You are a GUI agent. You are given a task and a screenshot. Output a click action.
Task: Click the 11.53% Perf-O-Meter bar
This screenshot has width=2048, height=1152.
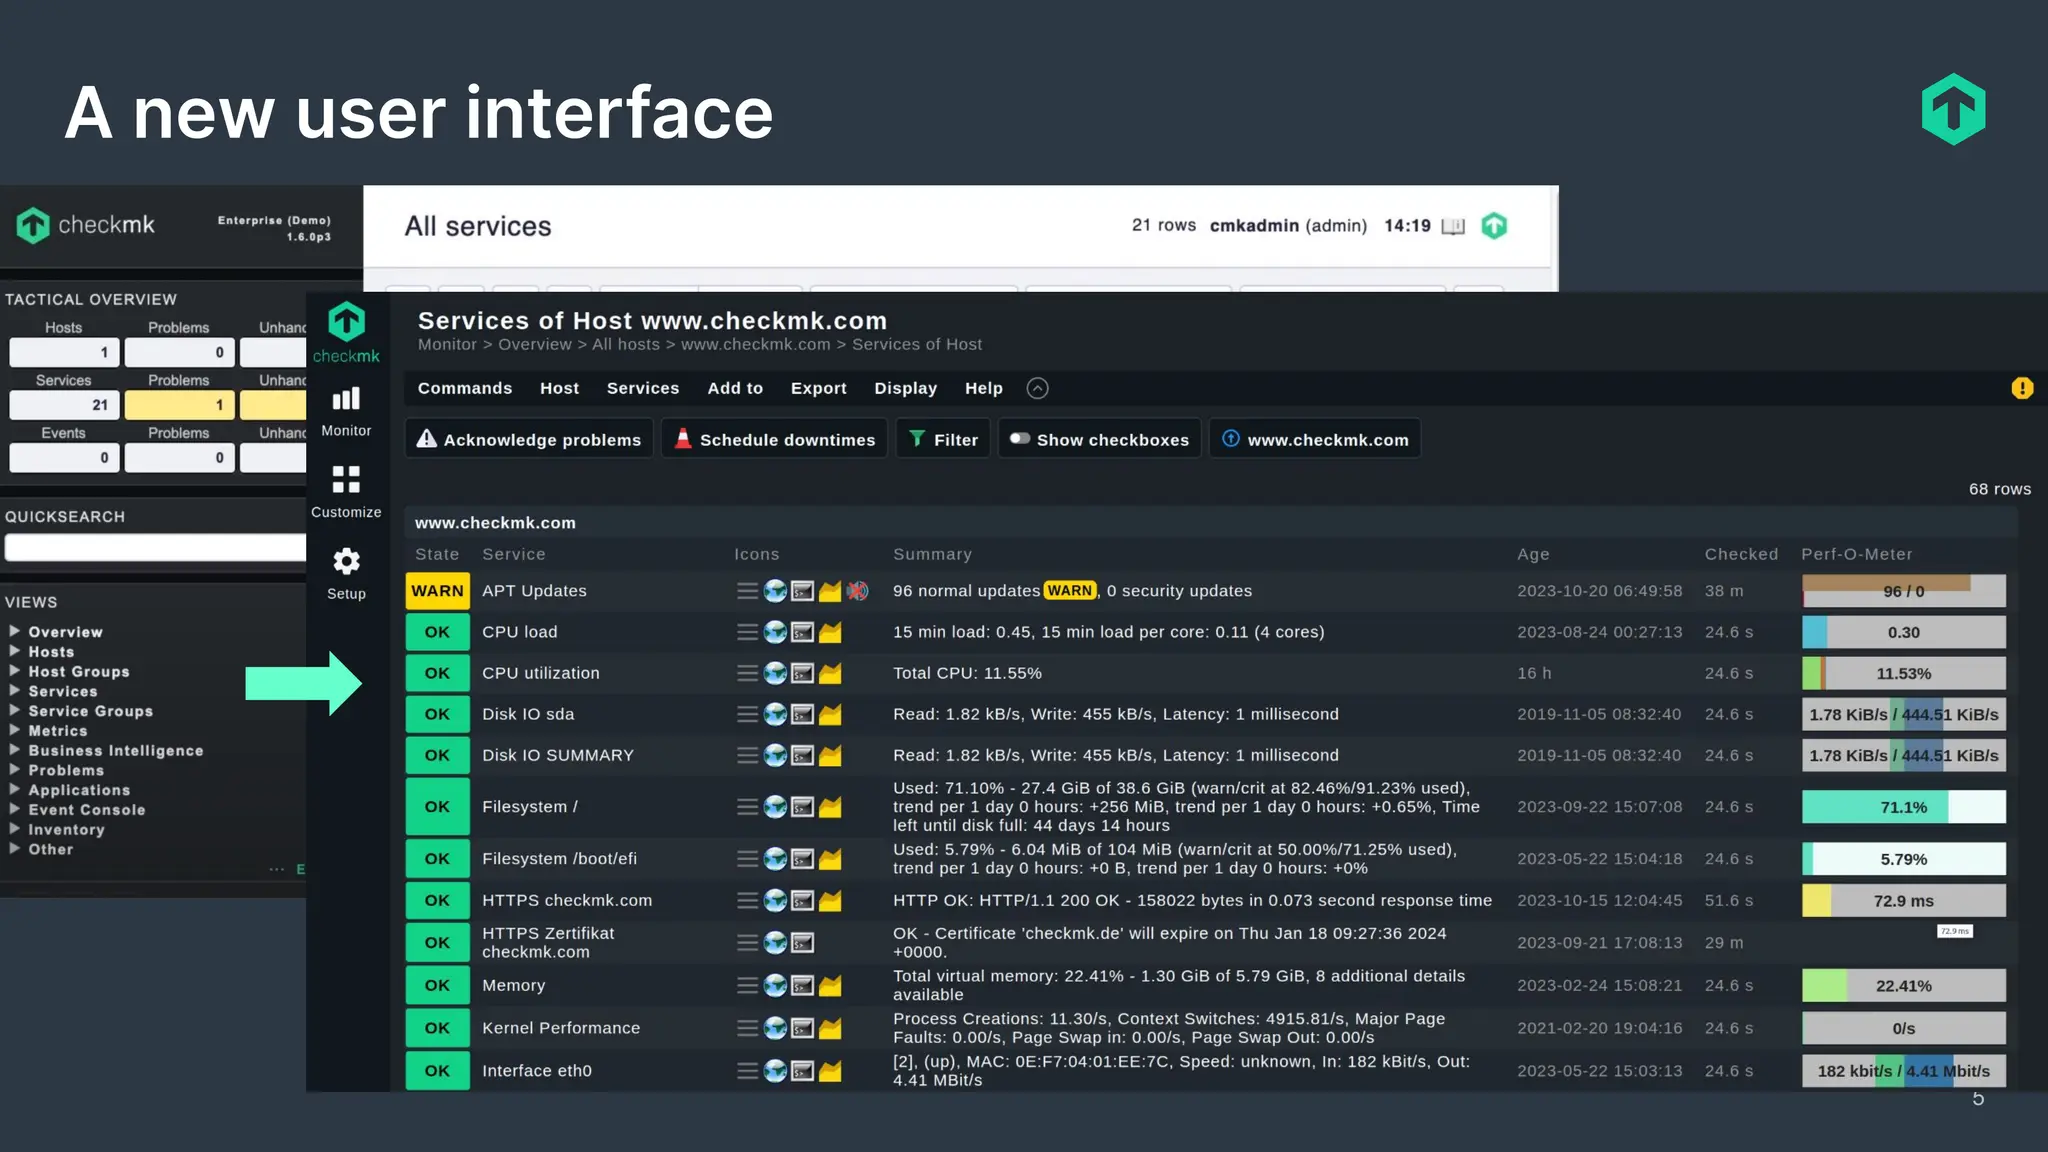tap(1904, 673)
